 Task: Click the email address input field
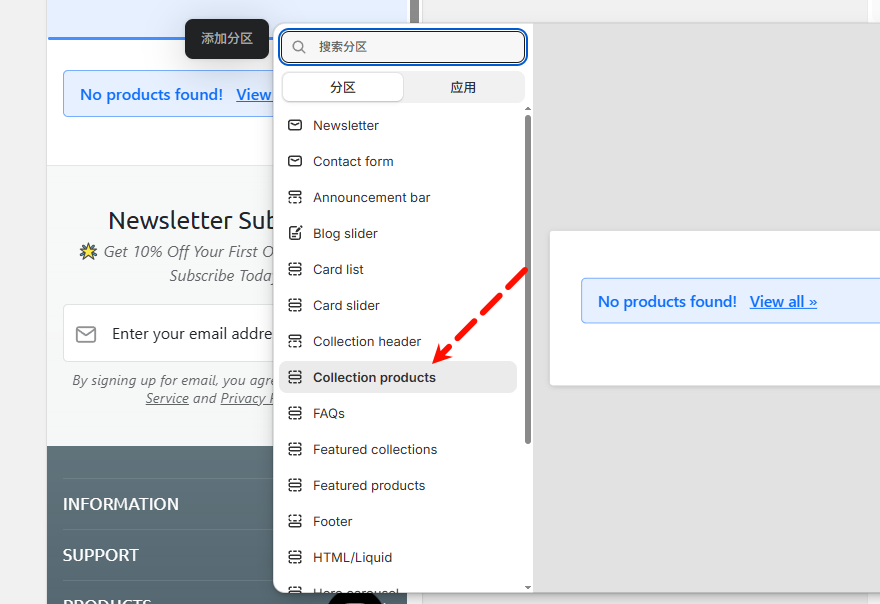[x=190, y=333]
